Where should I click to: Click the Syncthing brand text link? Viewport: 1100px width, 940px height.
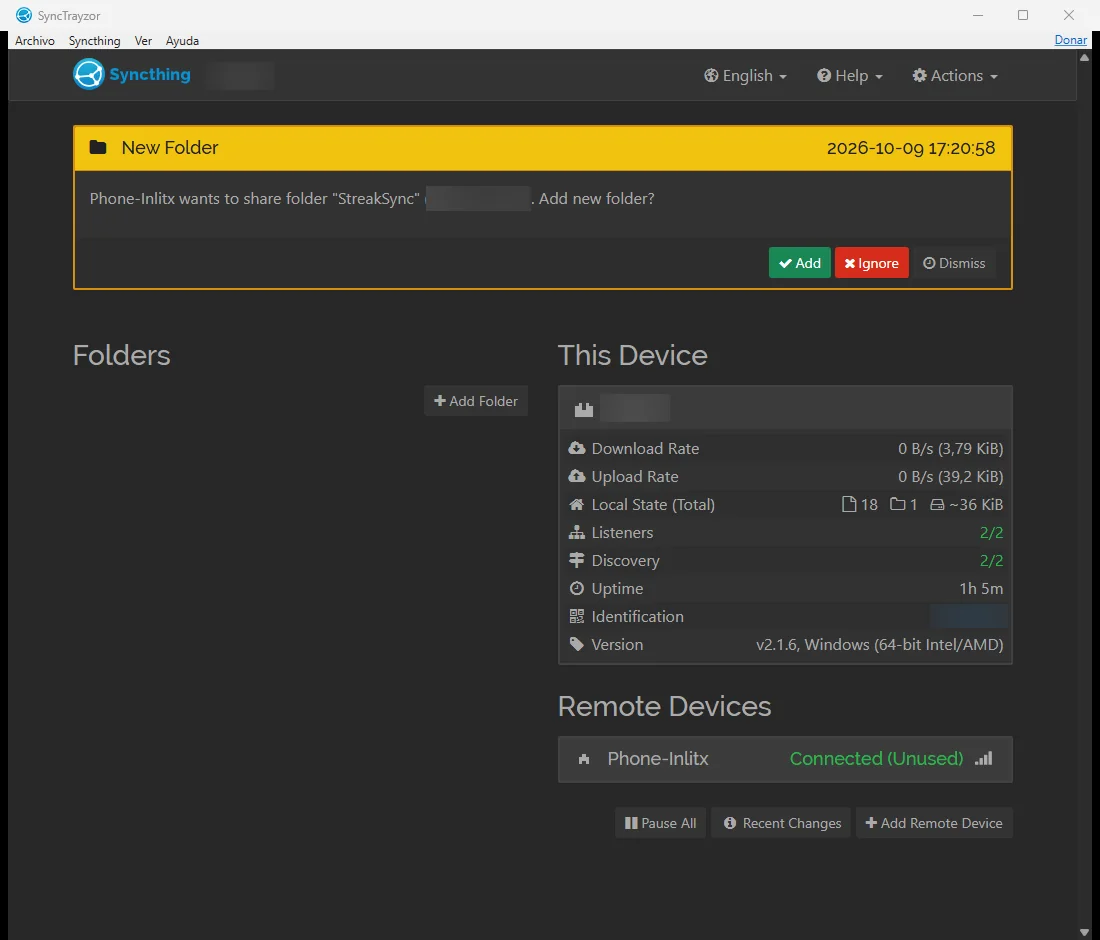(149, 74)
